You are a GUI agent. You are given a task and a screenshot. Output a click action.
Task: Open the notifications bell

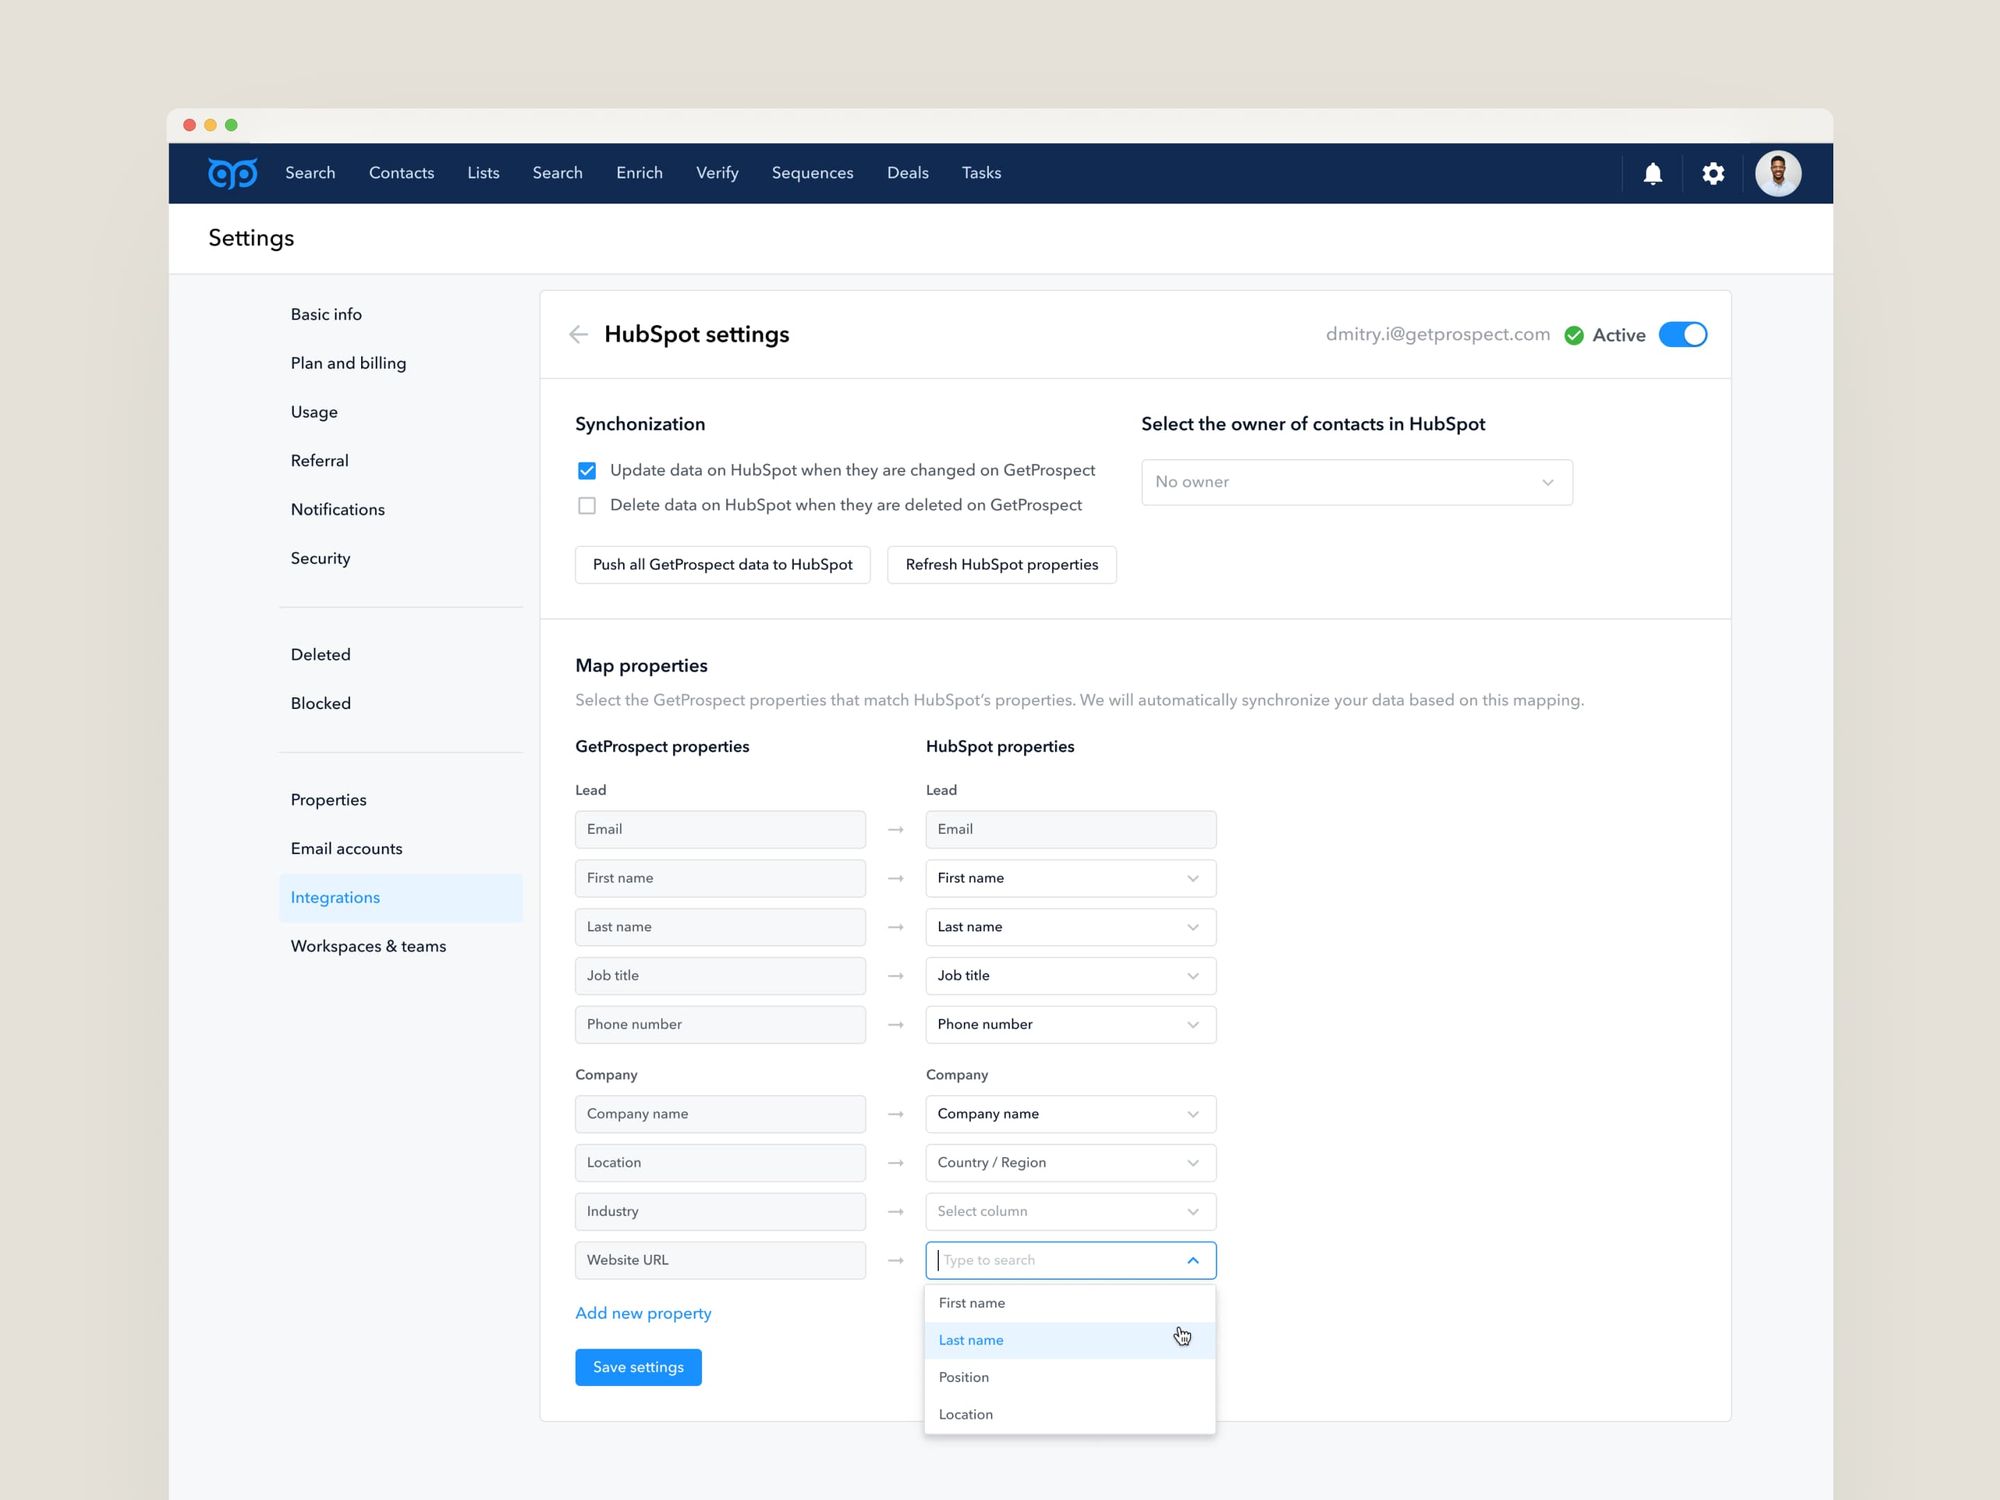point(1653,174)
